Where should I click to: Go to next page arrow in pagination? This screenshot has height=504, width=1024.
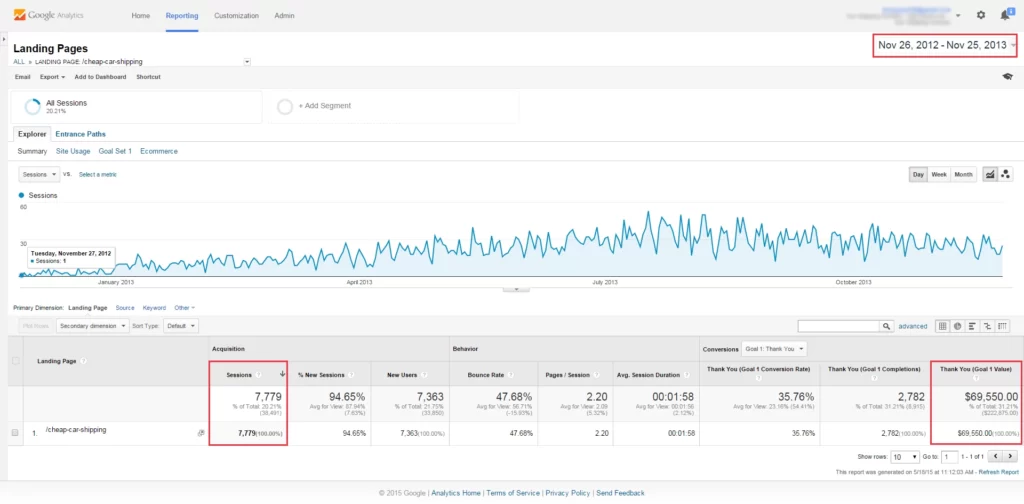[1012, 456]
